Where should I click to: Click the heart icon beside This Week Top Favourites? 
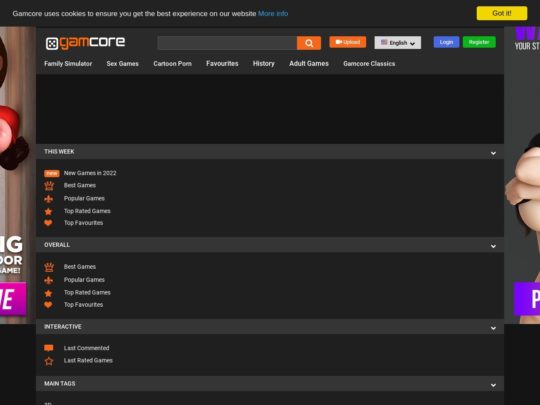pos(48,223)
